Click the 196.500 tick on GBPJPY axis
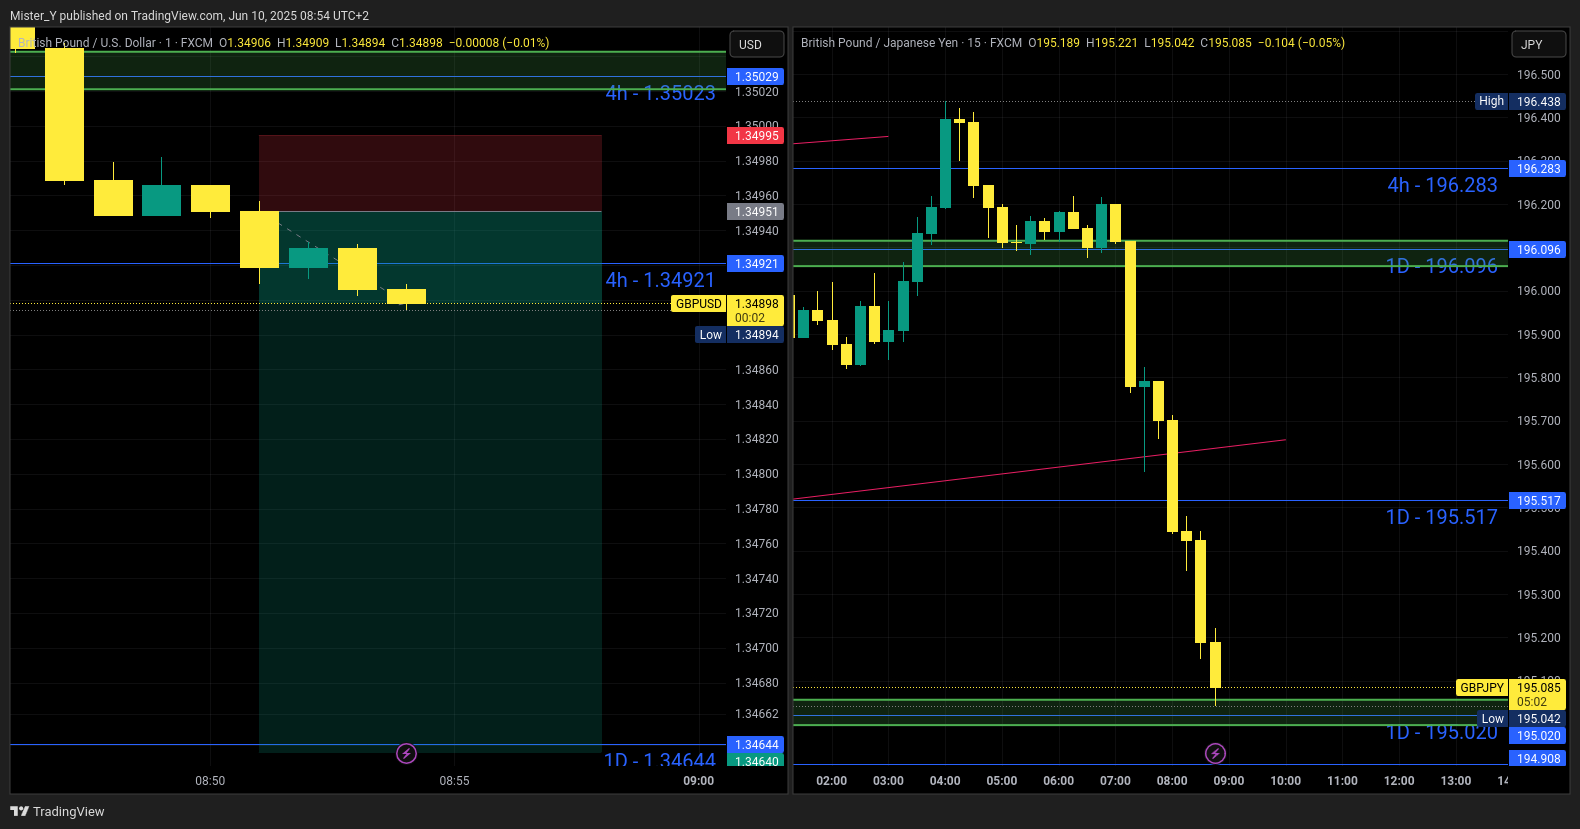This screenshot has height=829, width=1580. pos(1538,75)
